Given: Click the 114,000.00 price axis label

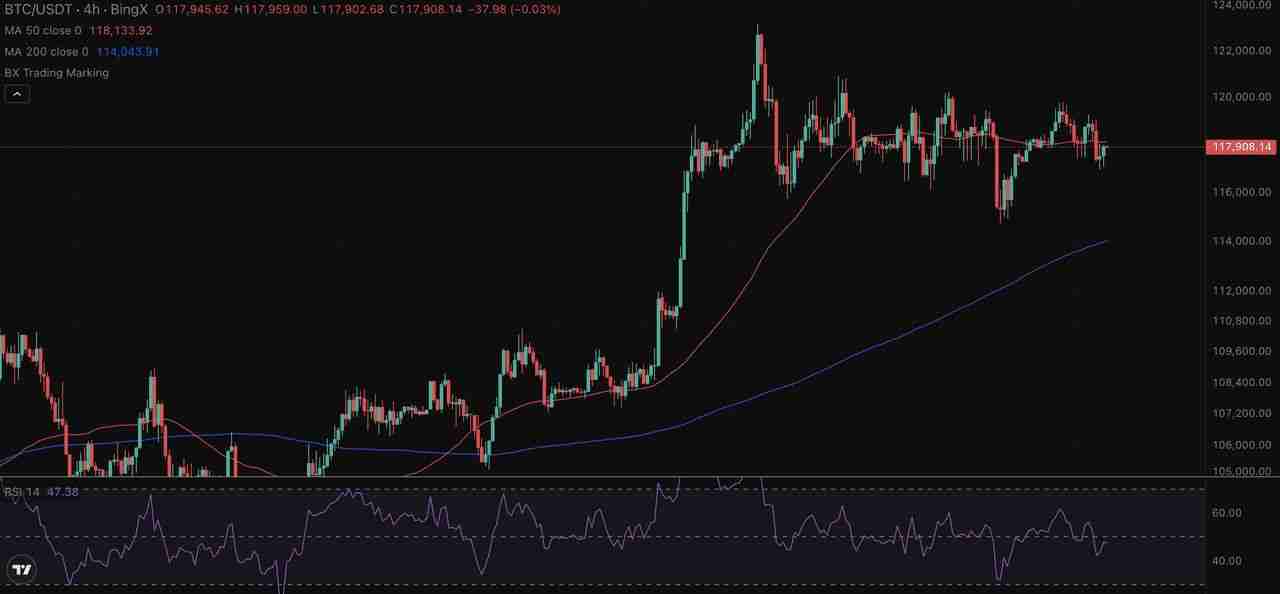Looking at the screenshot, I should pyautogui.click(x=1240, y=241).
